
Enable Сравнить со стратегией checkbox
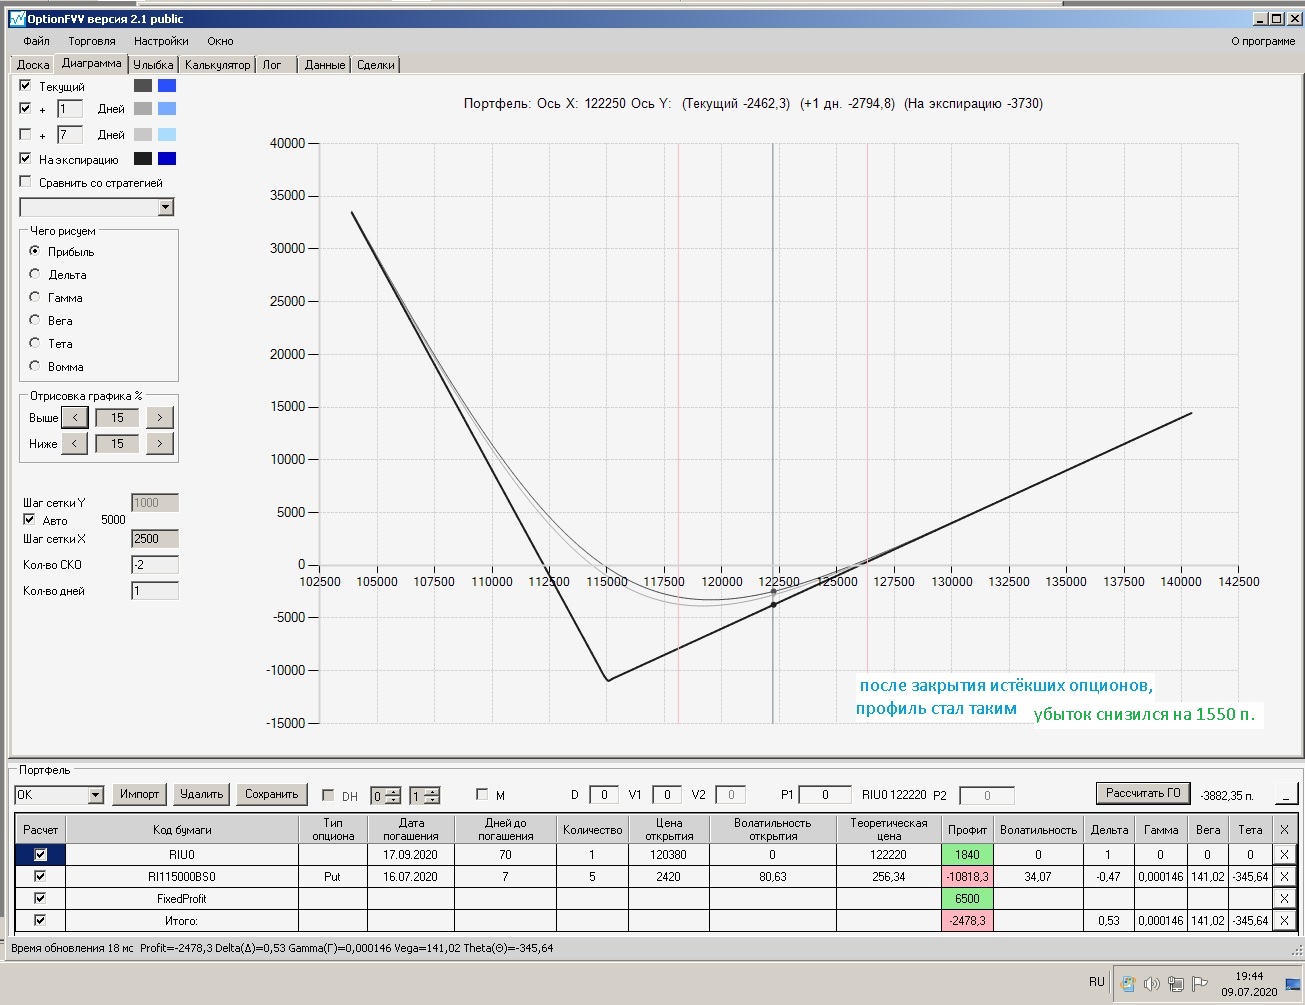point(26,182)
